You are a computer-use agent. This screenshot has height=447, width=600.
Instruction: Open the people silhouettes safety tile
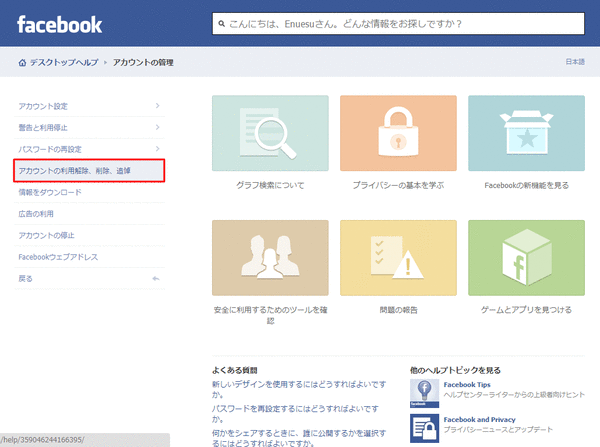click(x=270, y=258)
